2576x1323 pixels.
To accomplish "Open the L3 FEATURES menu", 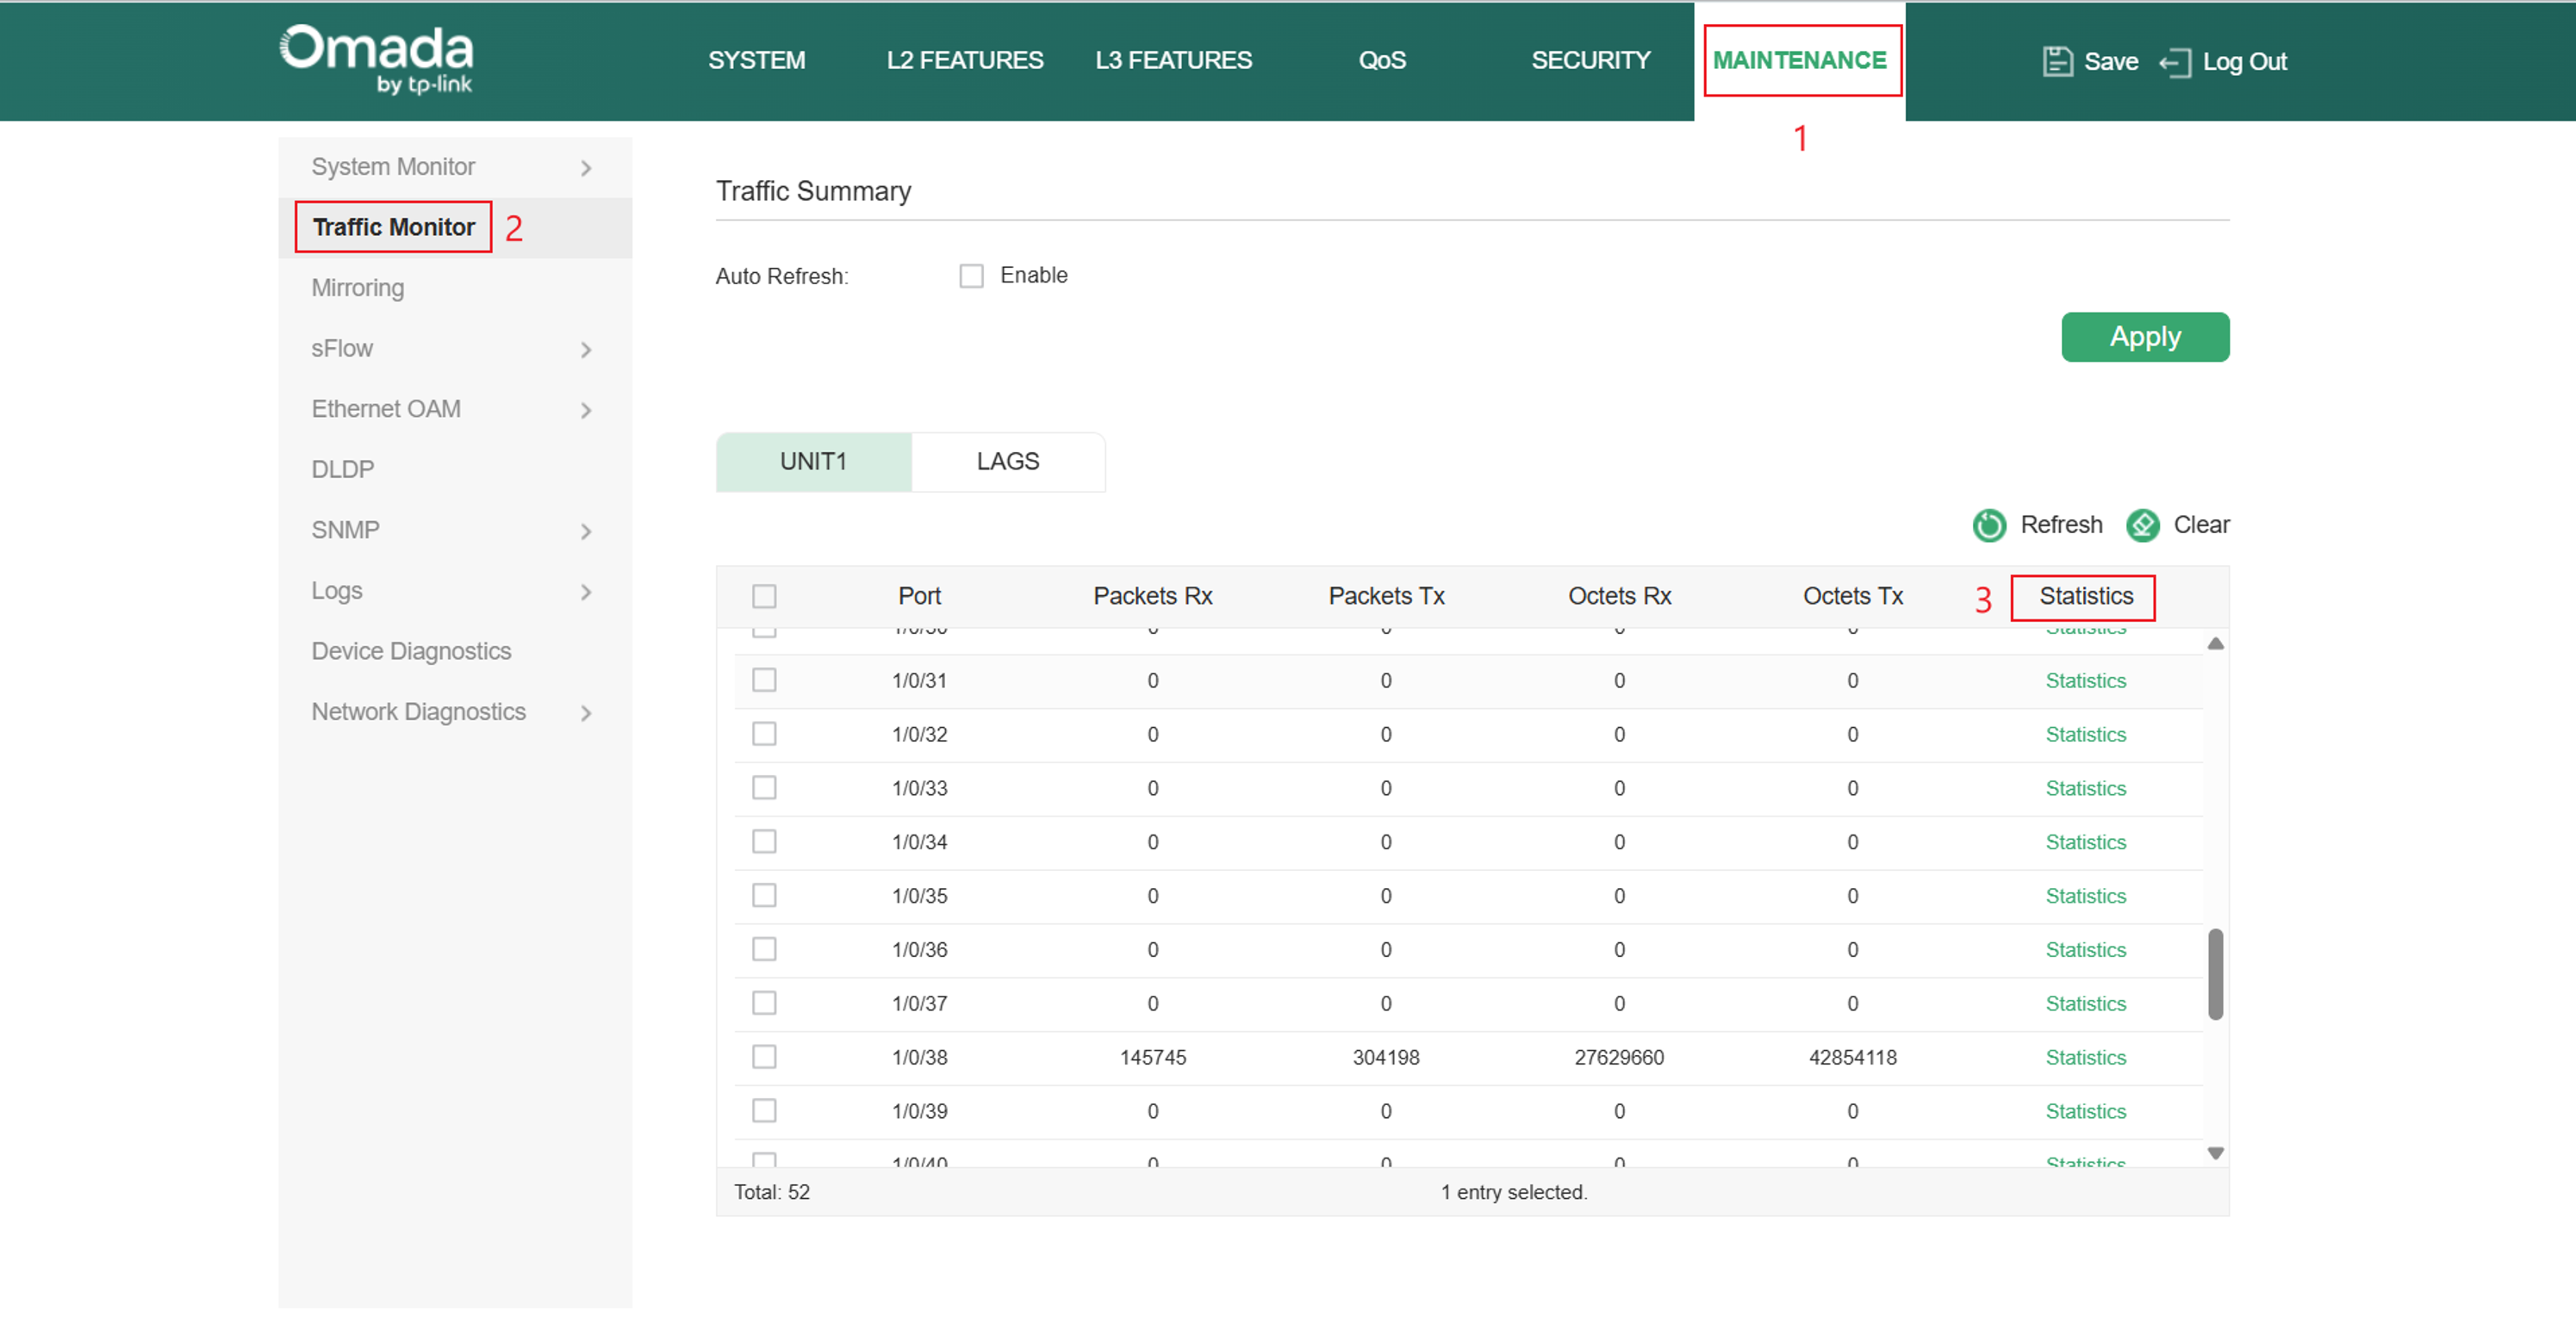I will (x=1173, y=61).
